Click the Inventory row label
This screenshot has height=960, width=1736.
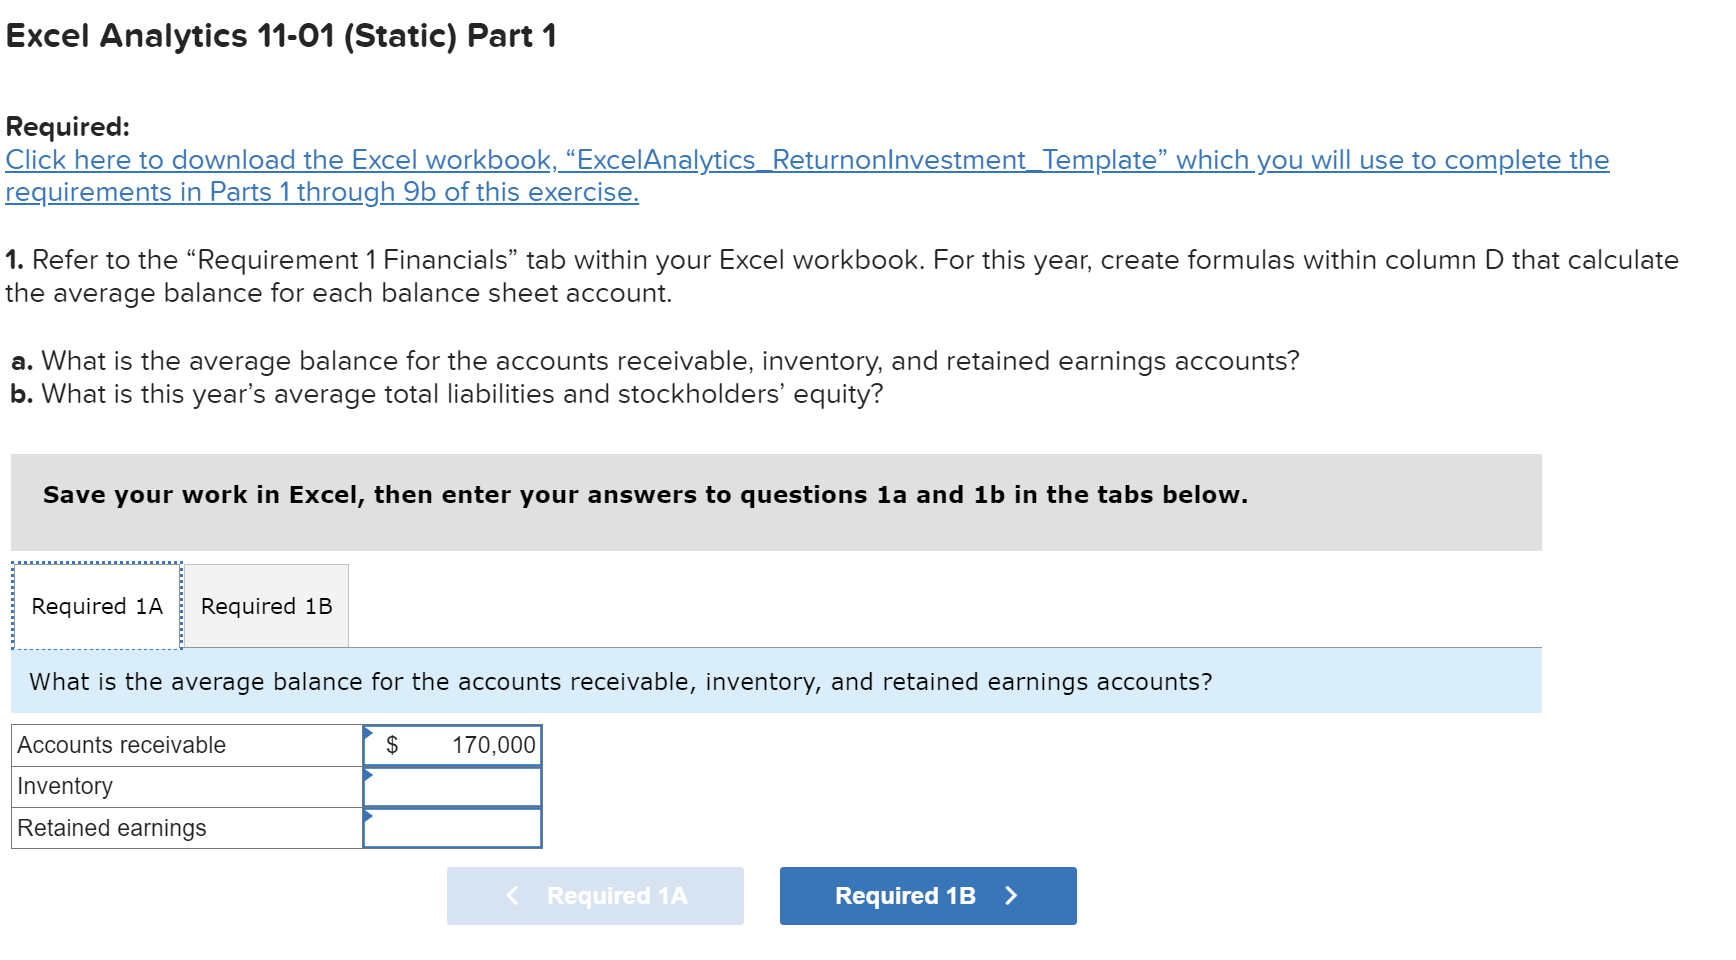pyautogui.click(x=64, y=786)
